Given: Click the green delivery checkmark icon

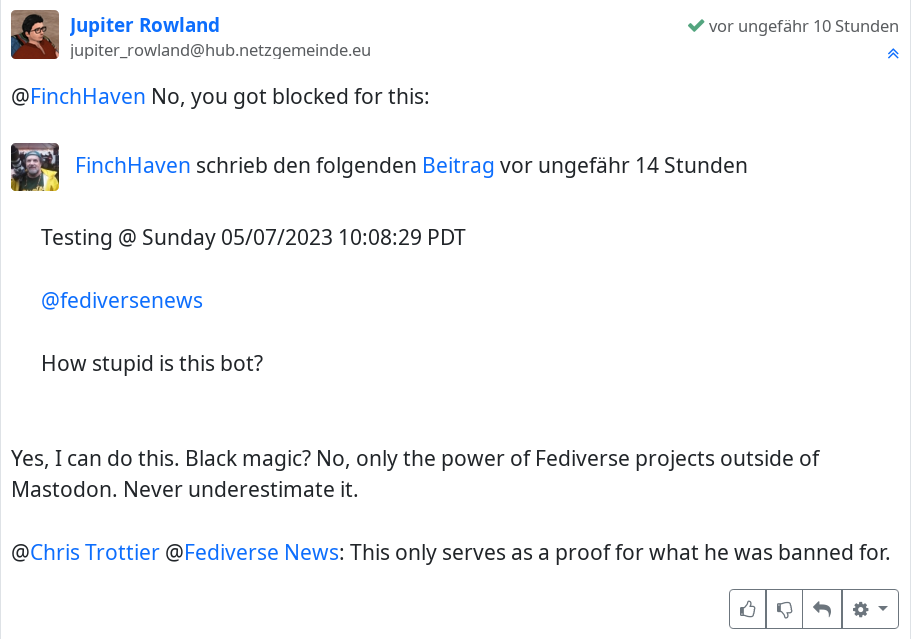Looking at the screenshot, I should tap(696, 26).
